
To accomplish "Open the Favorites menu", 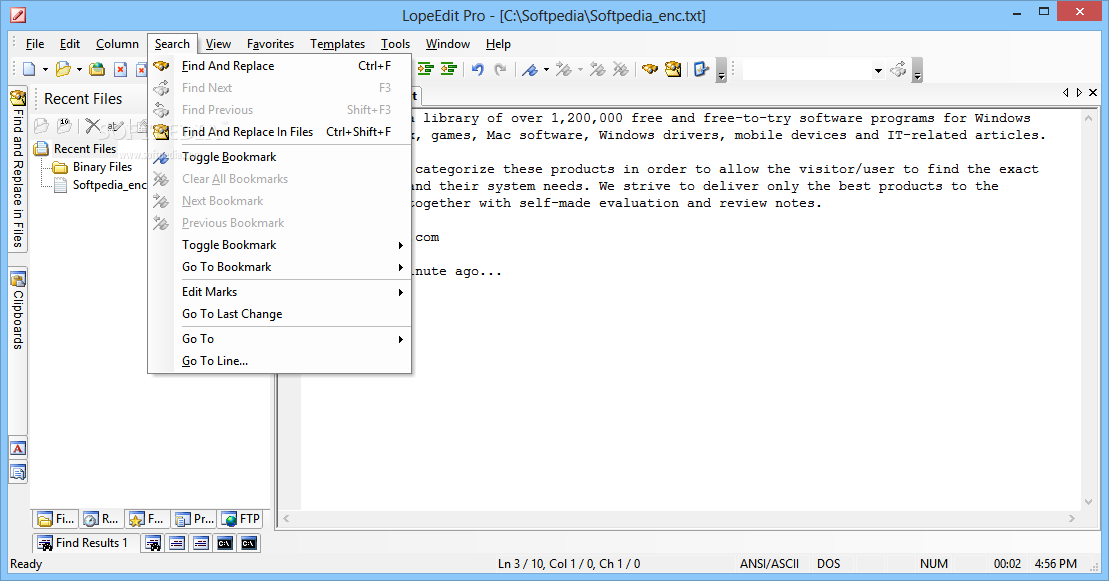I will 270,44.
